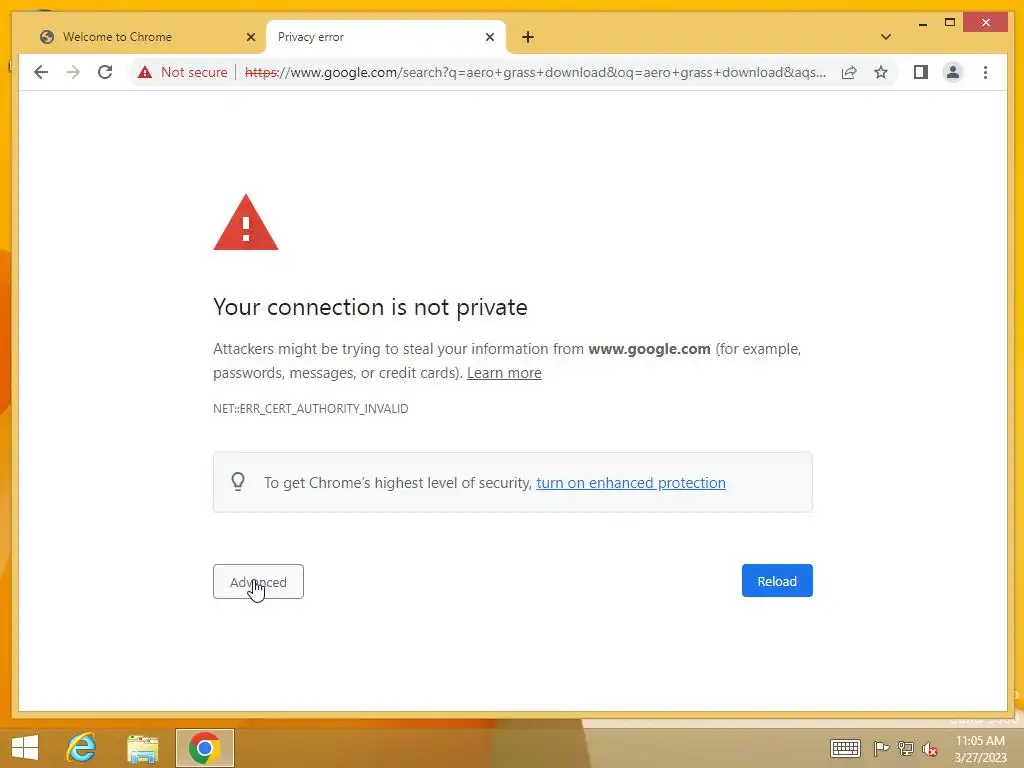Minimize the Chrome window
1024x768 pixels.
point(923,24)
